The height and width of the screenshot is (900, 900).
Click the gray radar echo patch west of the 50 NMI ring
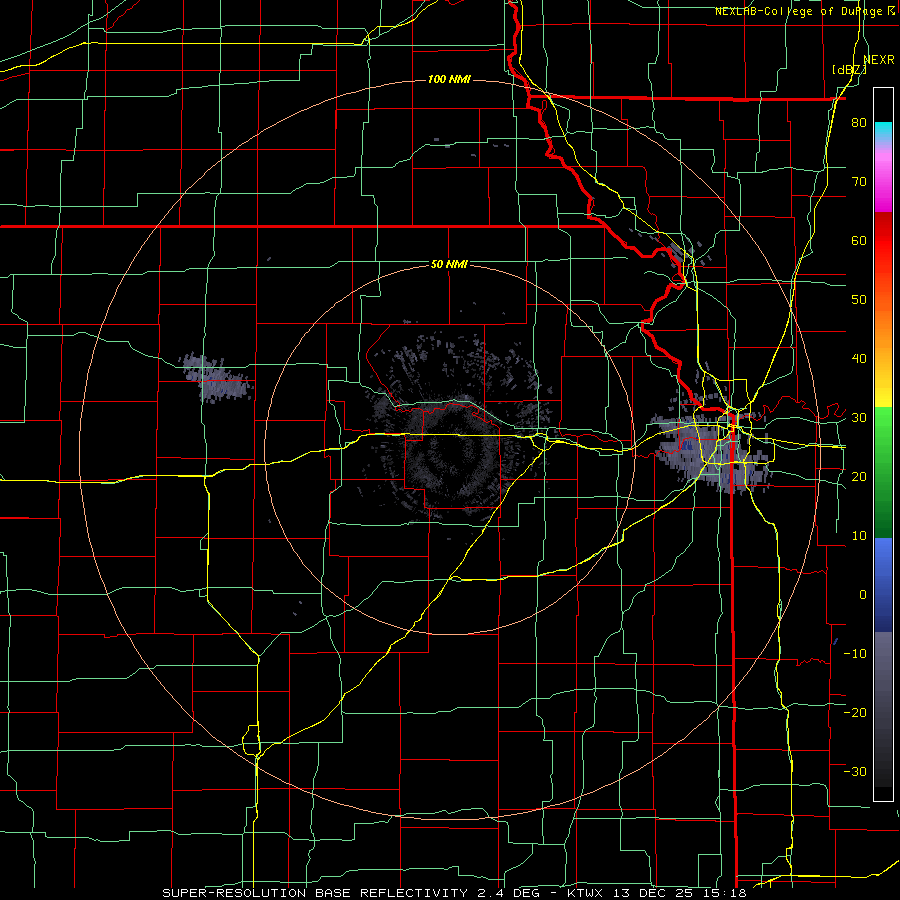click(x=216, y=377)
